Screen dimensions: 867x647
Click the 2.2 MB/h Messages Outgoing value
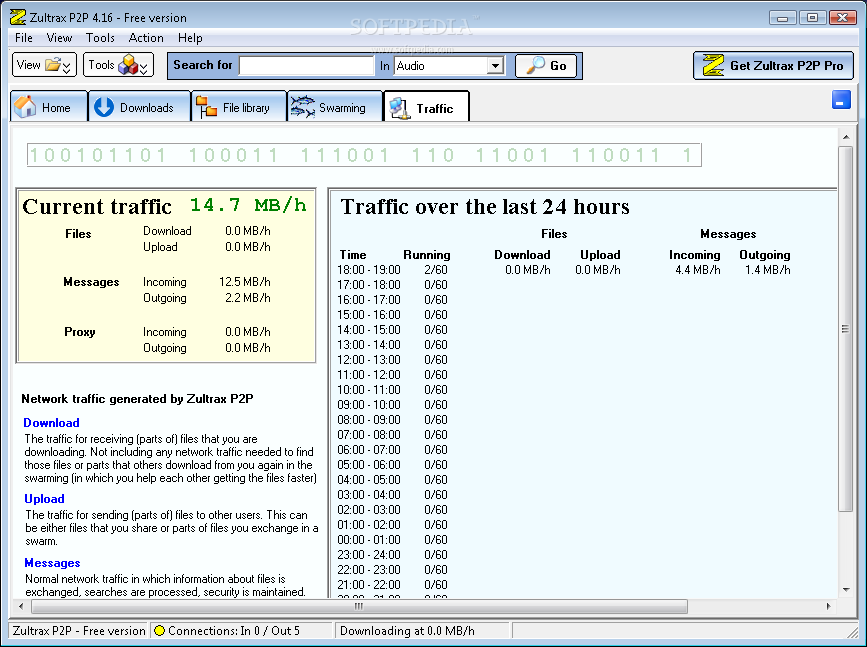(247, 298)
